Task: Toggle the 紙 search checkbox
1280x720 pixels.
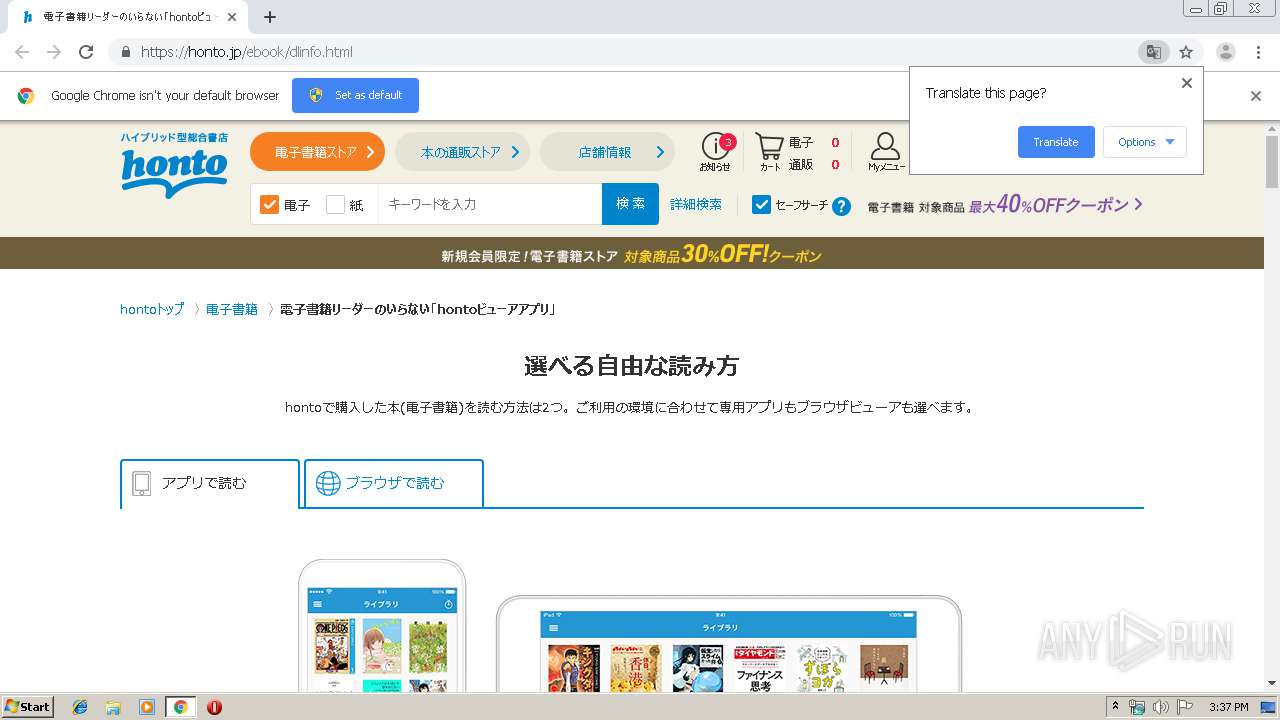Action: pos(335,204)
